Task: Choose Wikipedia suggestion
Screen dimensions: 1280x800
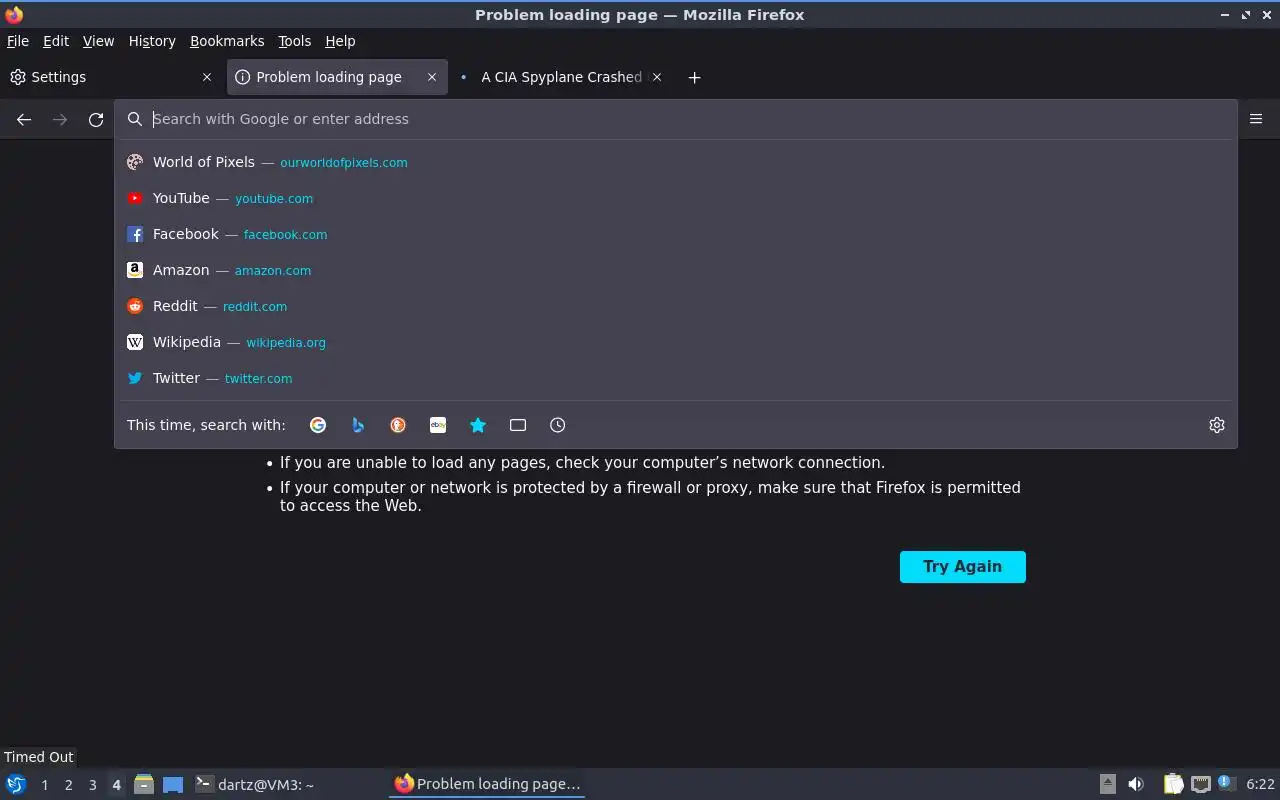Action: 675,342
